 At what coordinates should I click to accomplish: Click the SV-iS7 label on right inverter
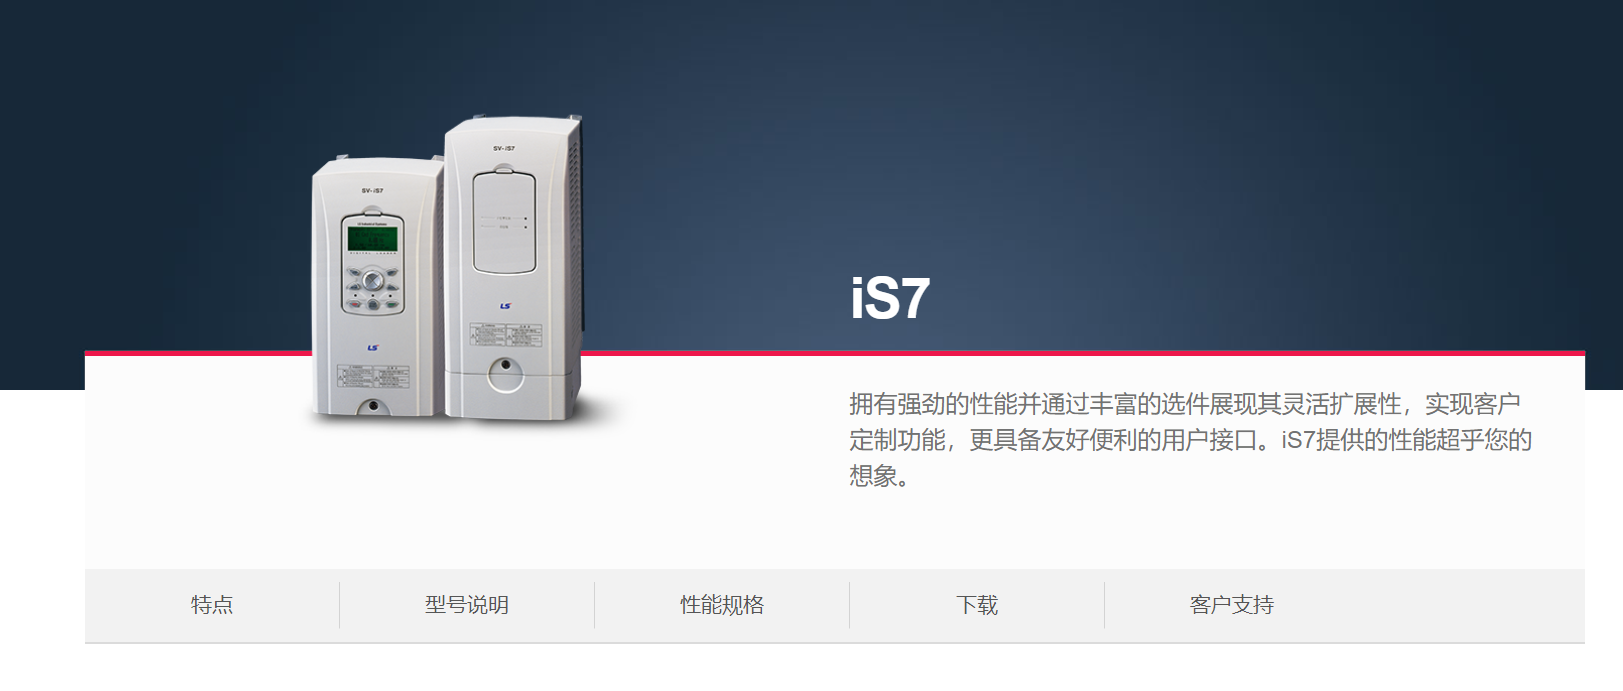504,149
